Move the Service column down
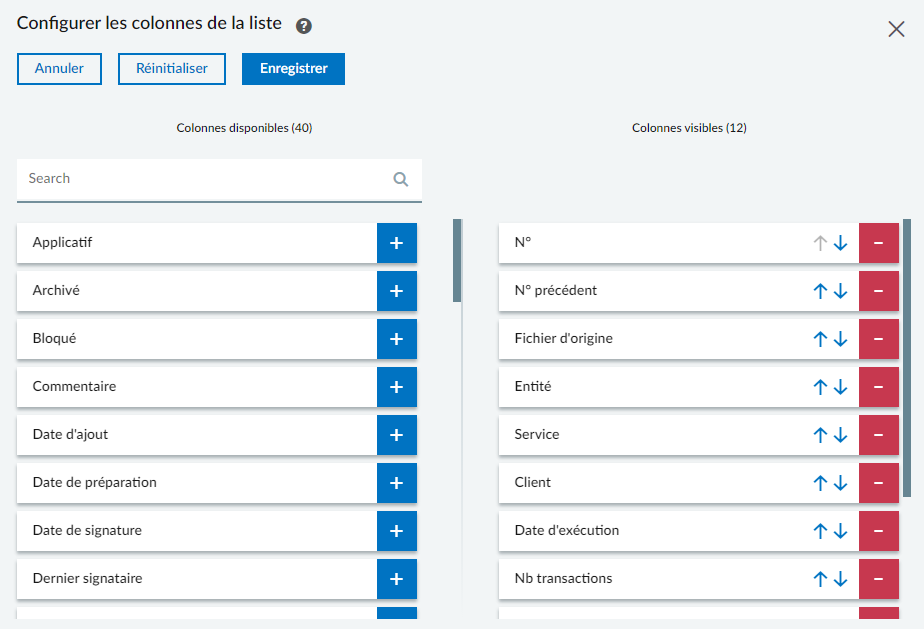 (x=841, y=435)
